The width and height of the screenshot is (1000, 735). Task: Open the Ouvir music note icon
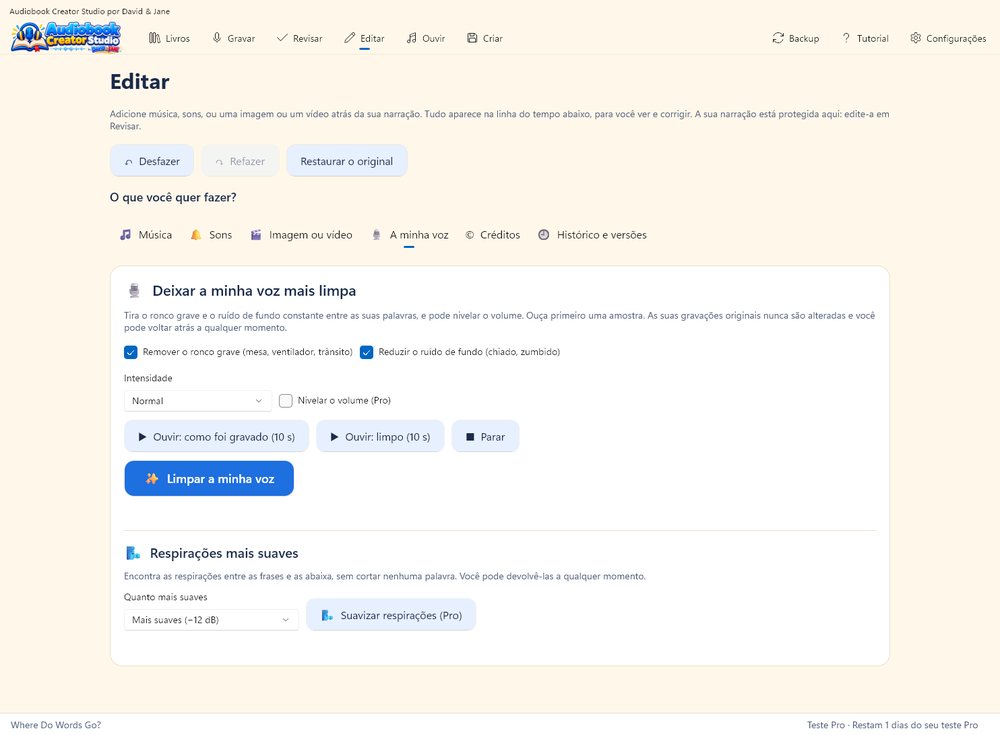point(411,38)
